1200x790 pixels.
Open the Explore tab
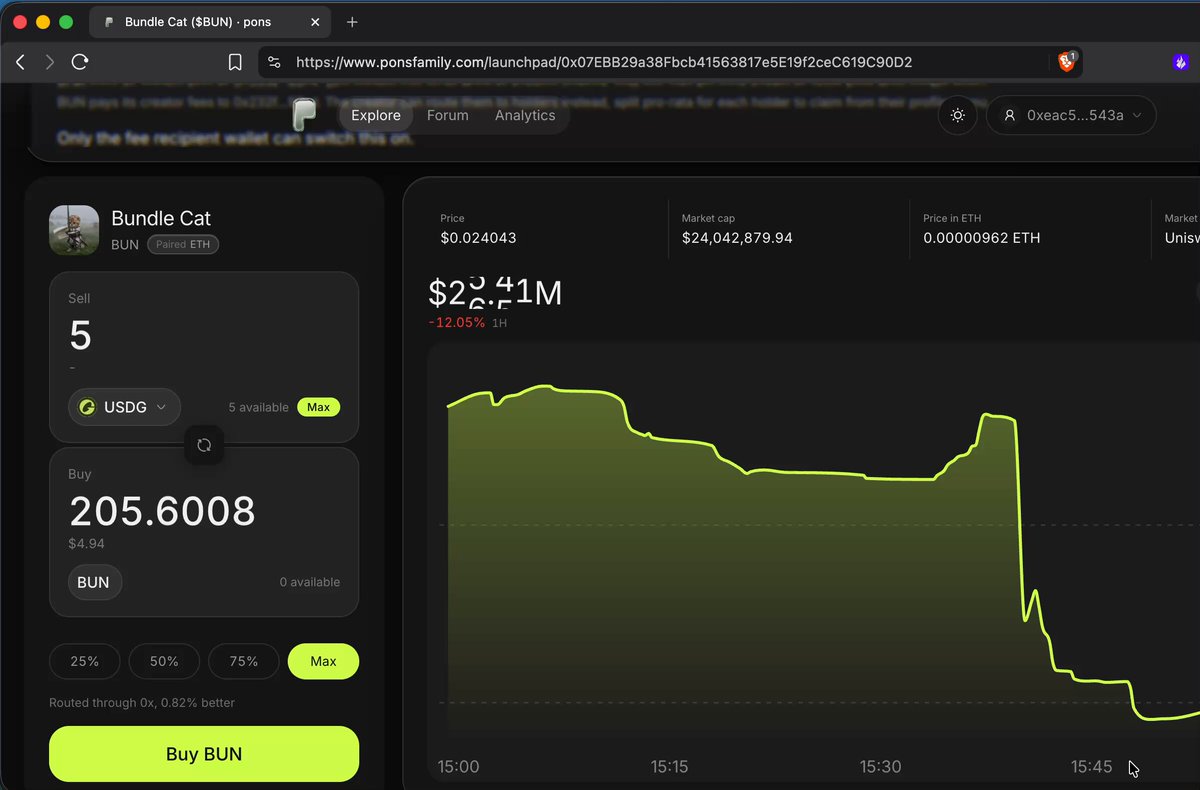pos(376,115)
